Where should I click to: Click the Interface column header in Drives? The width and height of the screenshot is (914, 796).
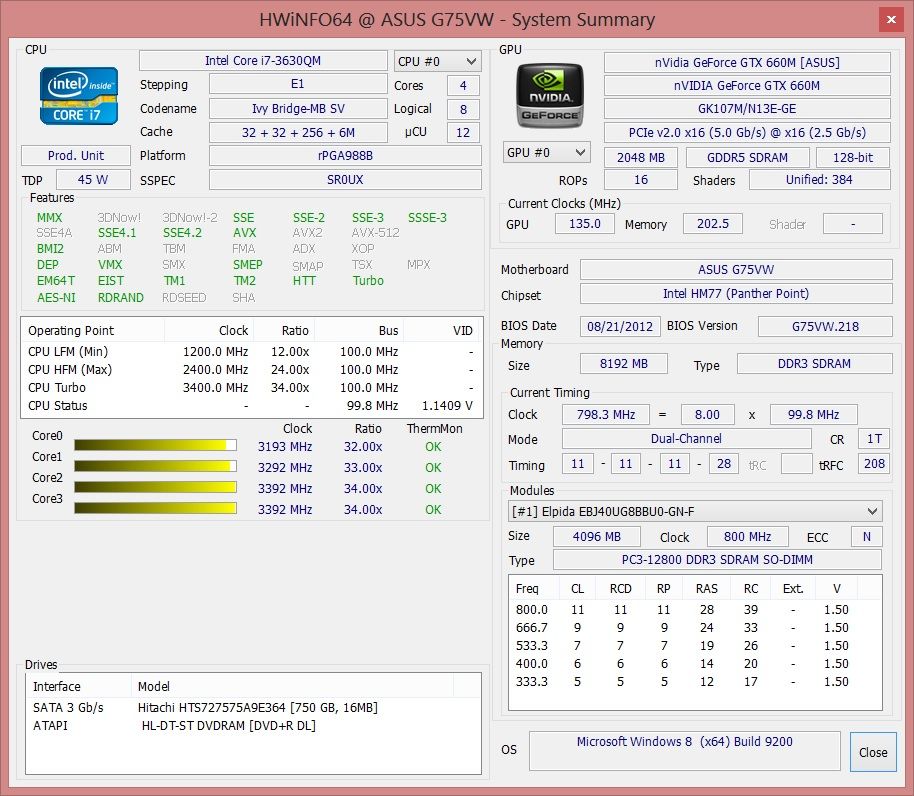pyautogui.click(x=79, y=686)
